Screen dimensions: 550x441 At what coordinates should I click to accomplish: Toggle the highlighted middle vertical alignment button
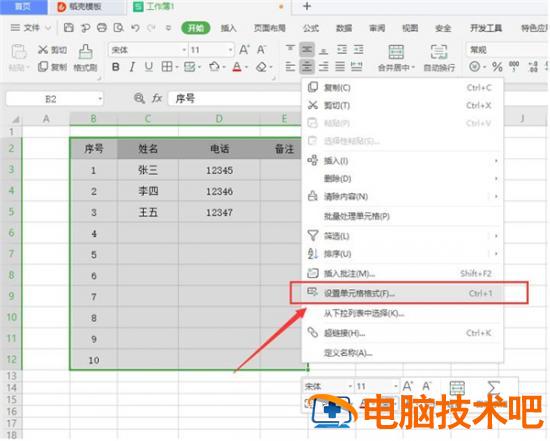tap(307, 50)
